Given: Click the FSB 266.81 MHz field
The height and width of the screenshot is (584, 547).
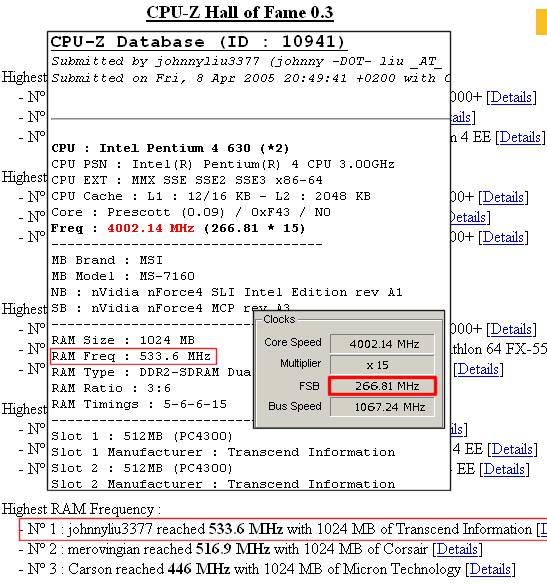Looking at the screenshot, I should 382,386.
